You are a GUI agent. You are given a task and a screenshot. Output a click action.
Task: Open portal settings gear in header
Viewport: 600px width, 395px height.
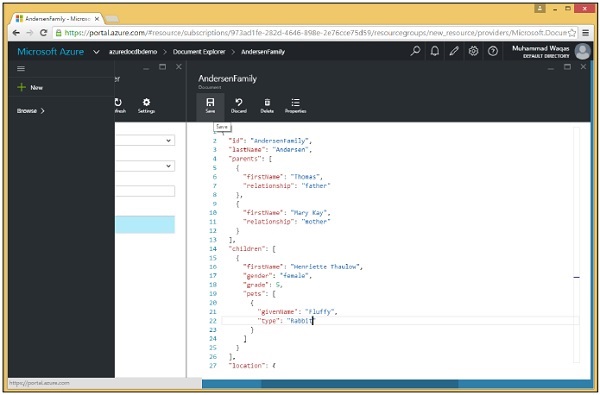pyautogui.click(x=473, y=51)
